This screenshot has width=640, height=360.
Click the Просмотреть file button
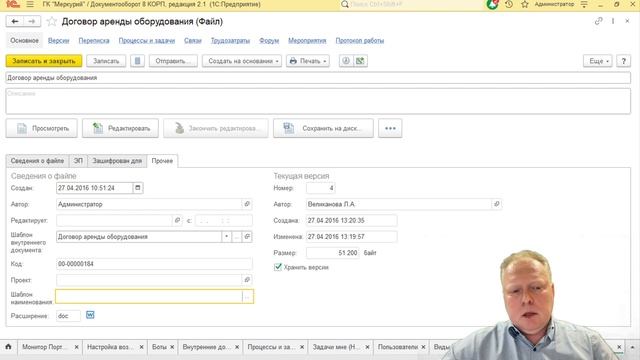(42, 128)
